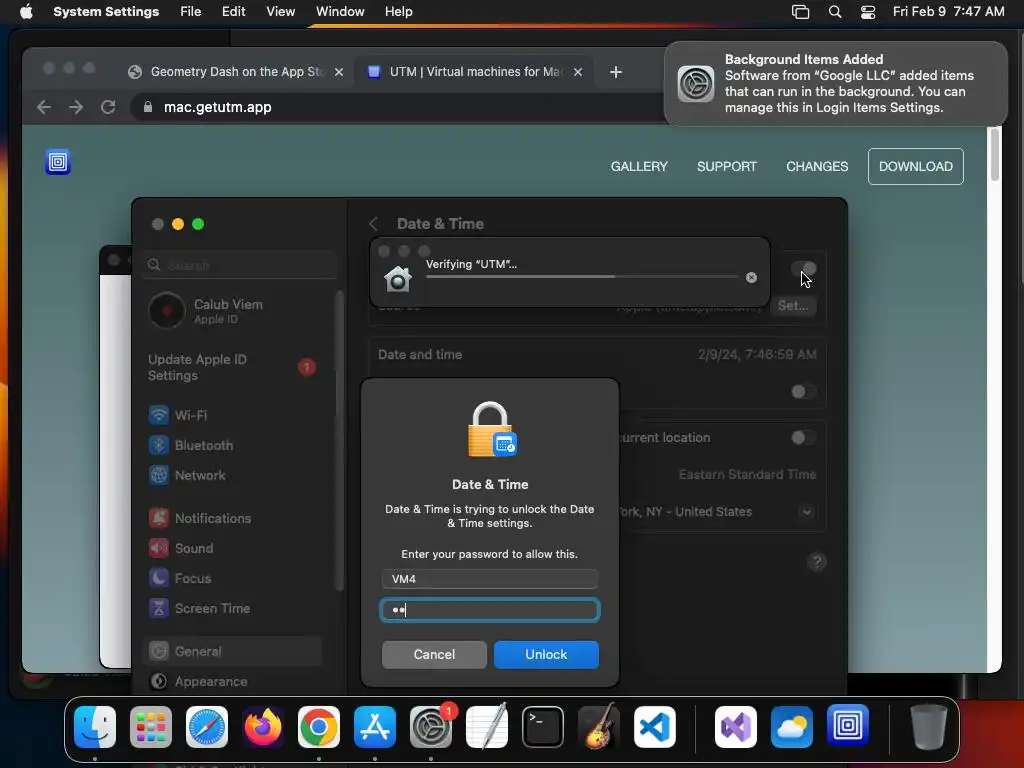The image size is (1024, 768).
Task: Click the help question mark button
Action: coord(816,562)
